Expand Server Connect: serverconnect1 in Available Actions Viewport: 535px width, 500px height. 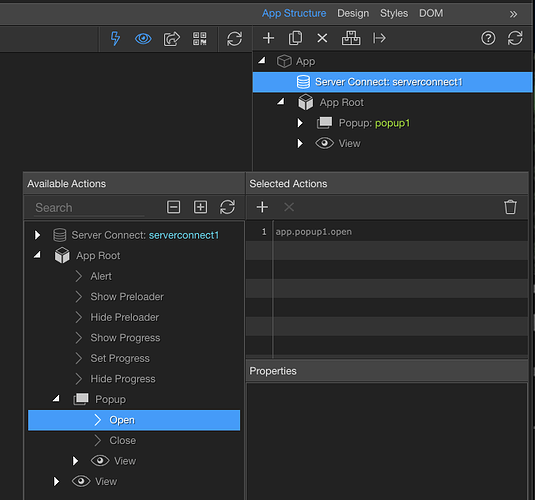click(x=37, y=235)
